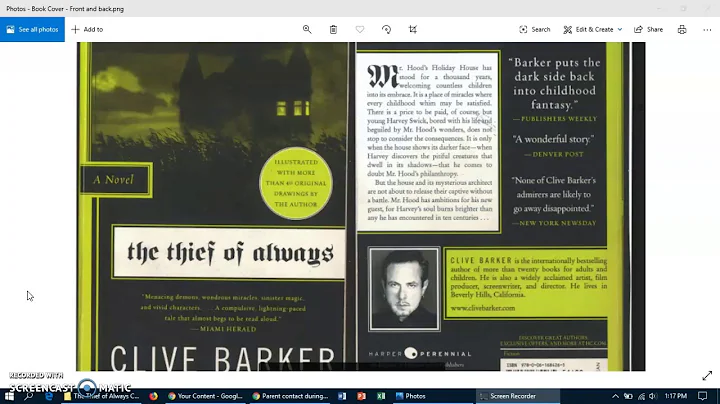Show hidden system tray icons
The width and height of the screenshot is (720, 404).
pyautogui.click(x=615, y=396)
